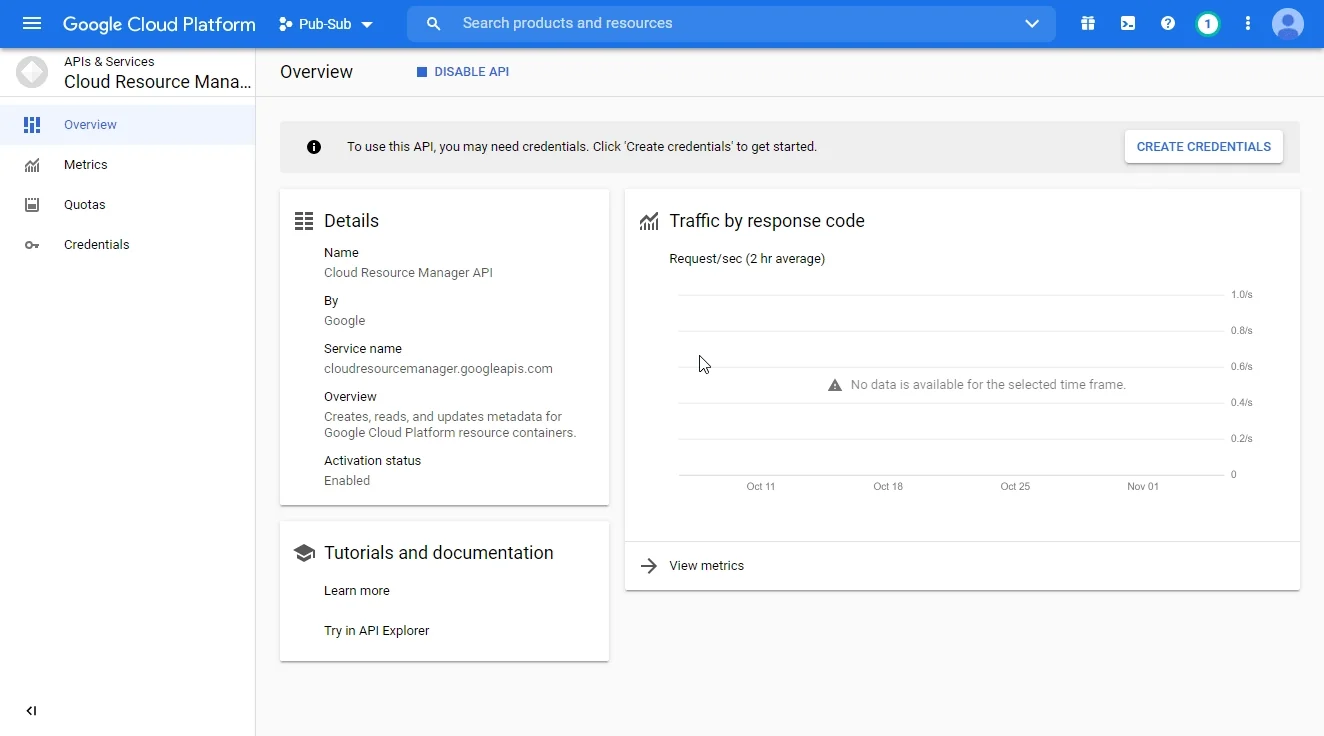Click the Oct 18 axis label on chart
Screen dimensions: 1324x736
click(x=888, y=487)
